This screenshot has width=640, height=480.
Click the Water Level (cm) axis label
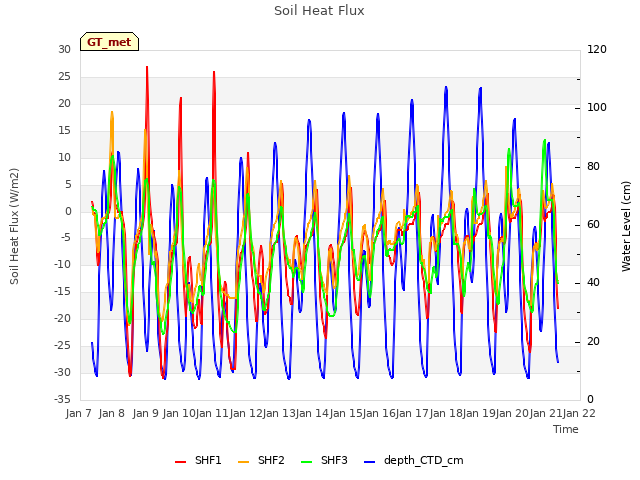tap(626, 226)
